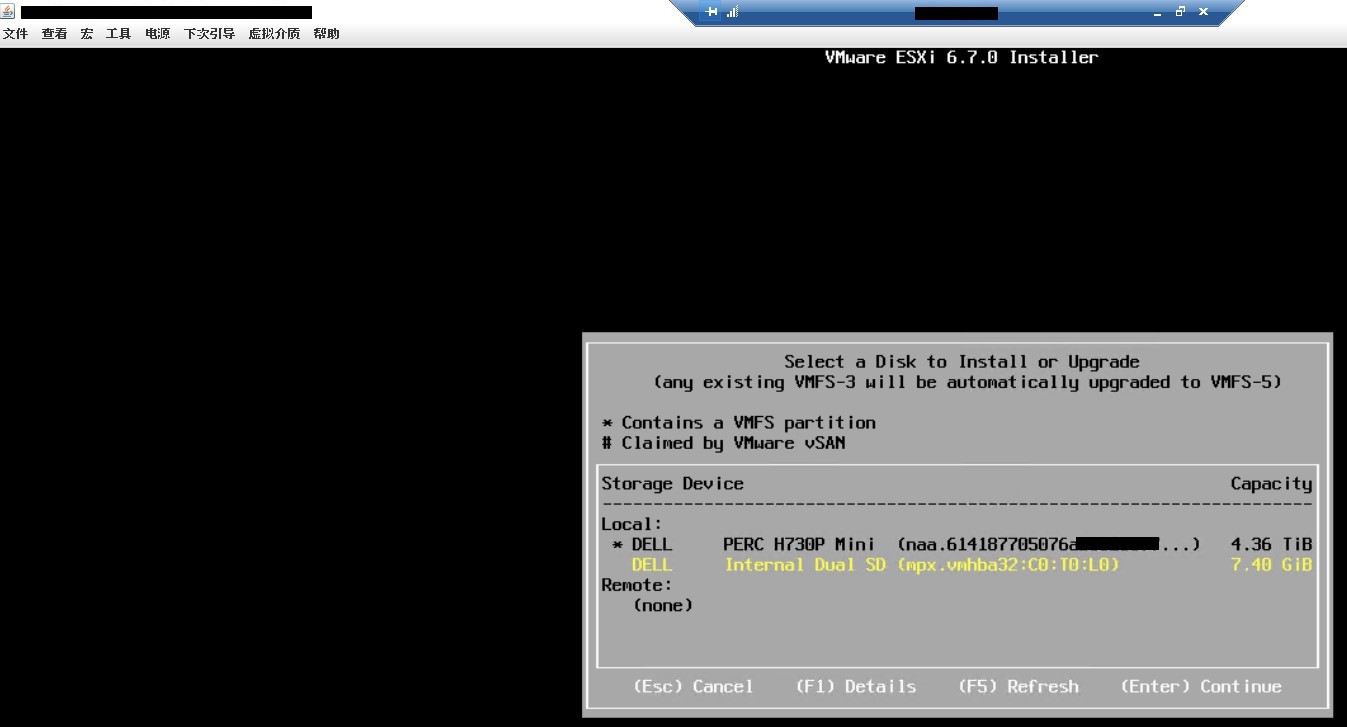The width and height of the screenshot is (1347, 727).
Task: Close the remote session from connection bar
Action: (1203, 12)
